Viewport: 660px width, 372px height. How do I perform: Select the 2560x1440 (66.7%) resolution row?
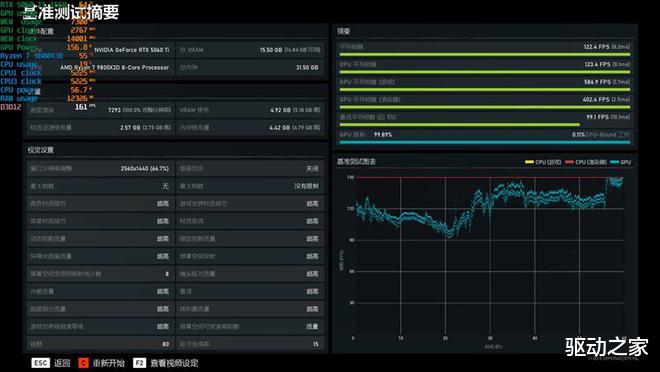(100, 168)
